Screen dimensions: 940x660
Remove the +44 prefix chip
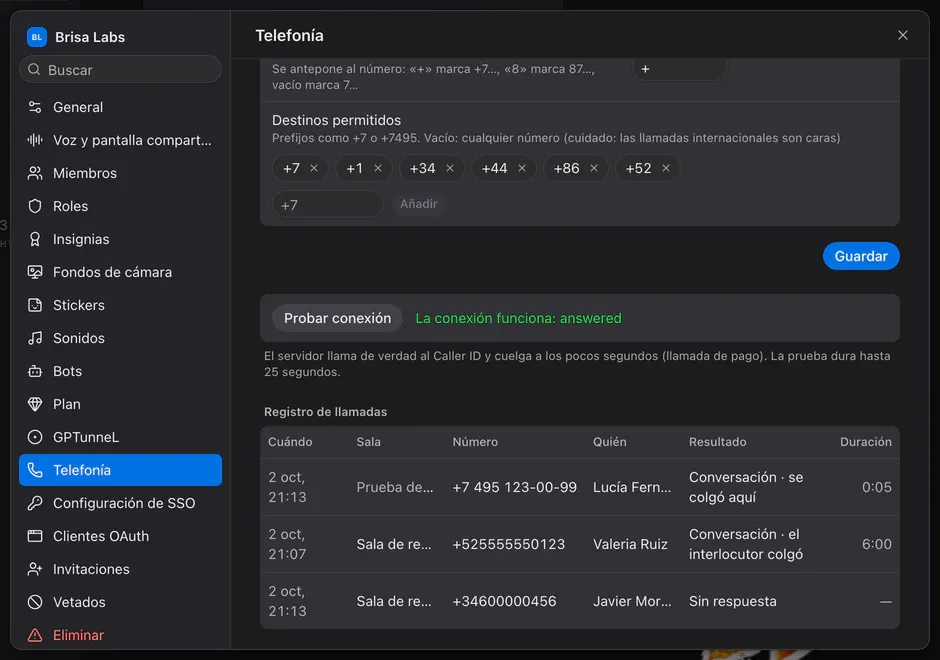click(522, 168)
